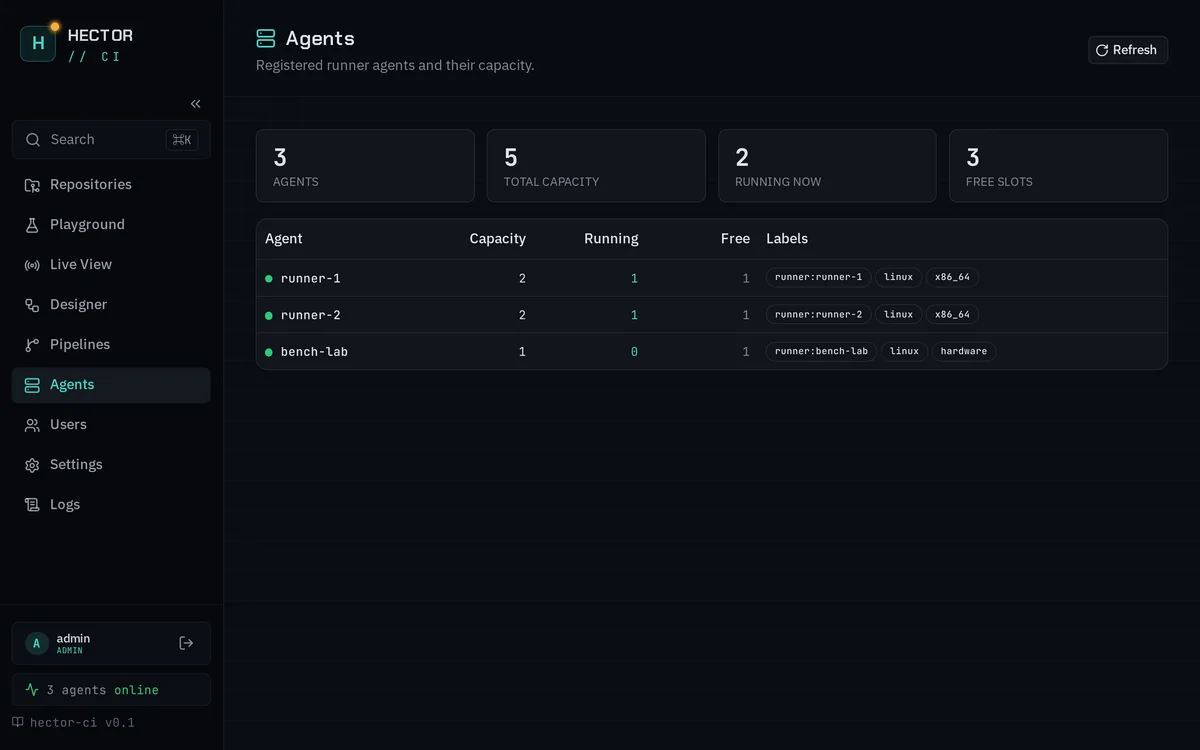Select the runner-2 agent name
The width and height of the screenshot is (1200, 750).
311,316
